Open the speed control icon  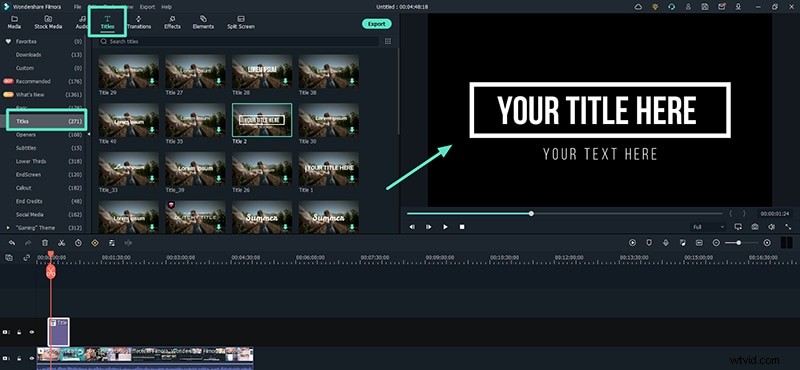point(78,243)
